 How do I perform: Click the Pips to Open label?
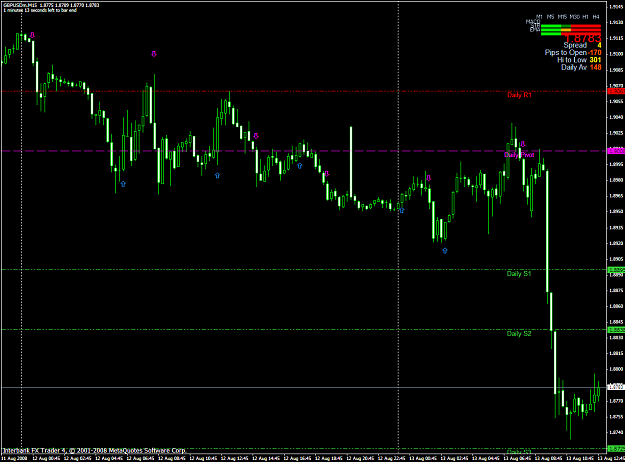tap(566, 53)
